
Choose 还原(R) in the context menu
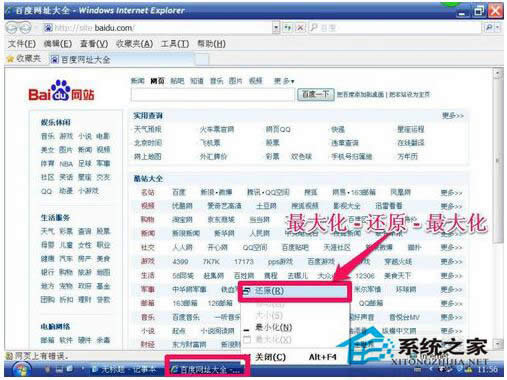click(295, 291)
